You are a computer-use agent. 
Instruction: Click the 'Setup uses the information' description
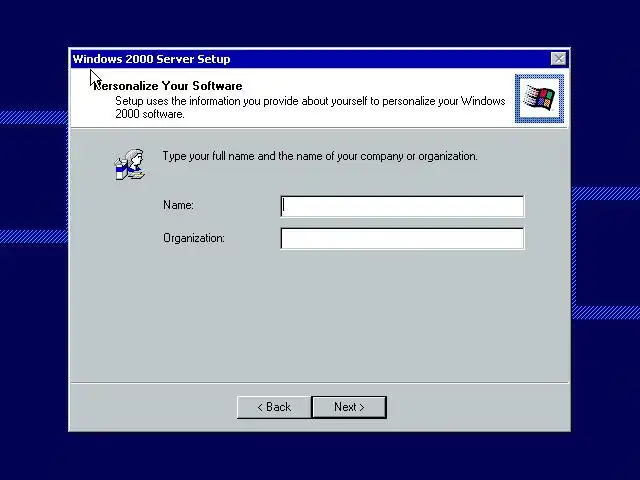(x=310, y=107)
